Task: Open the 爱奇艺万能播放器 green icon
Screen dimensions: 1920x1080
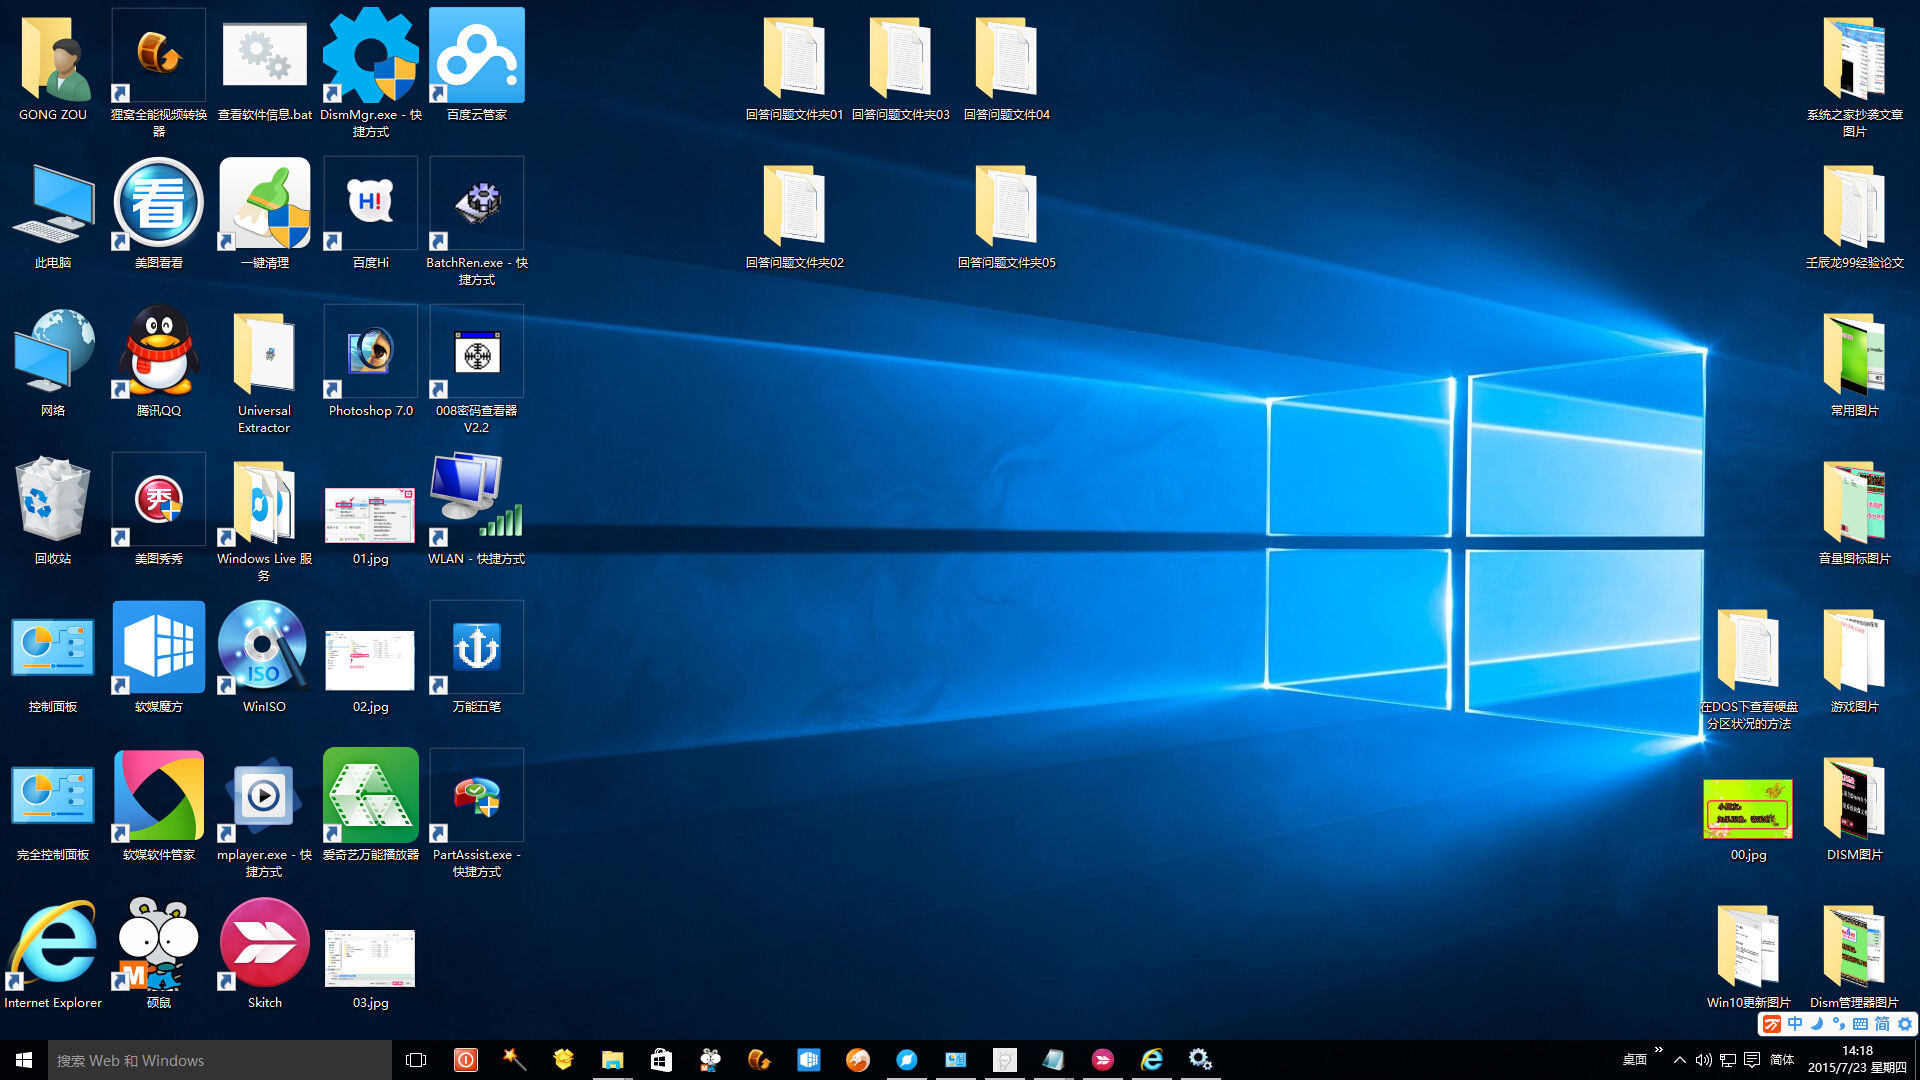Action: [370, 796]
